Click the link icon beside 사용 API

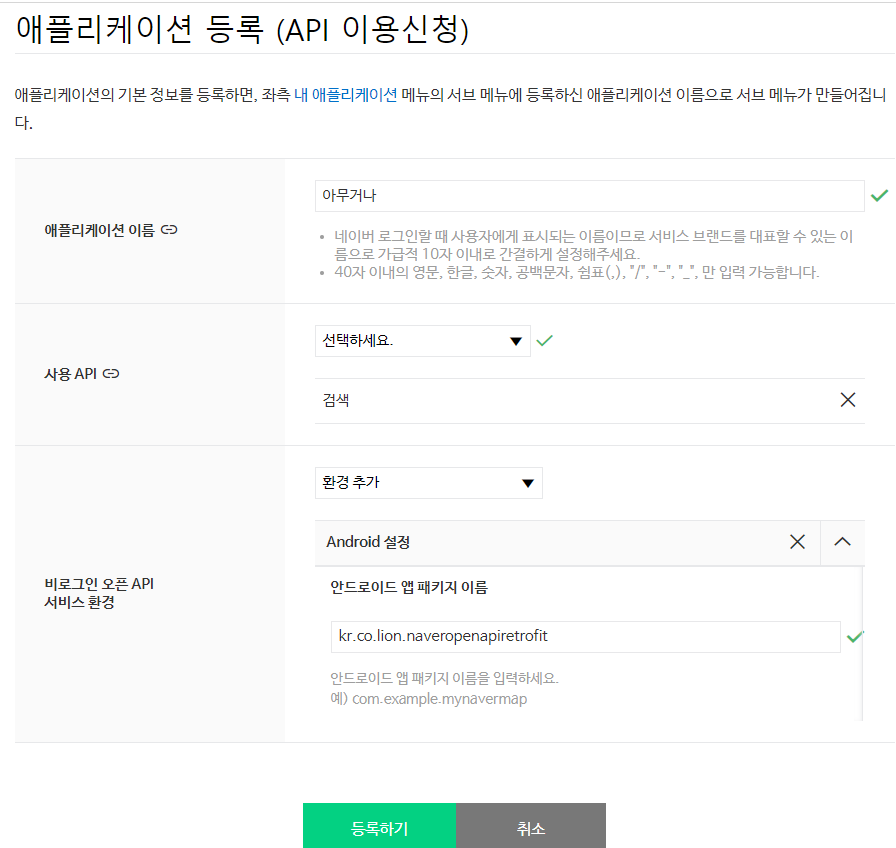111,374
